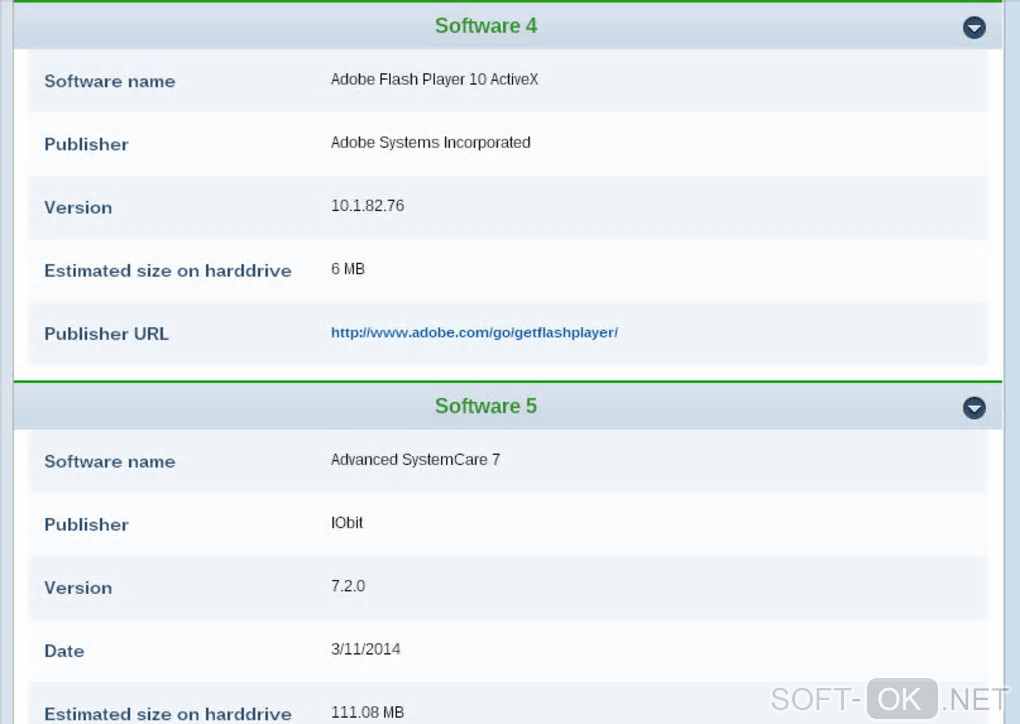Click the Publisher URL label
The width and height of the screenshot is (1020, 724).
106,334
